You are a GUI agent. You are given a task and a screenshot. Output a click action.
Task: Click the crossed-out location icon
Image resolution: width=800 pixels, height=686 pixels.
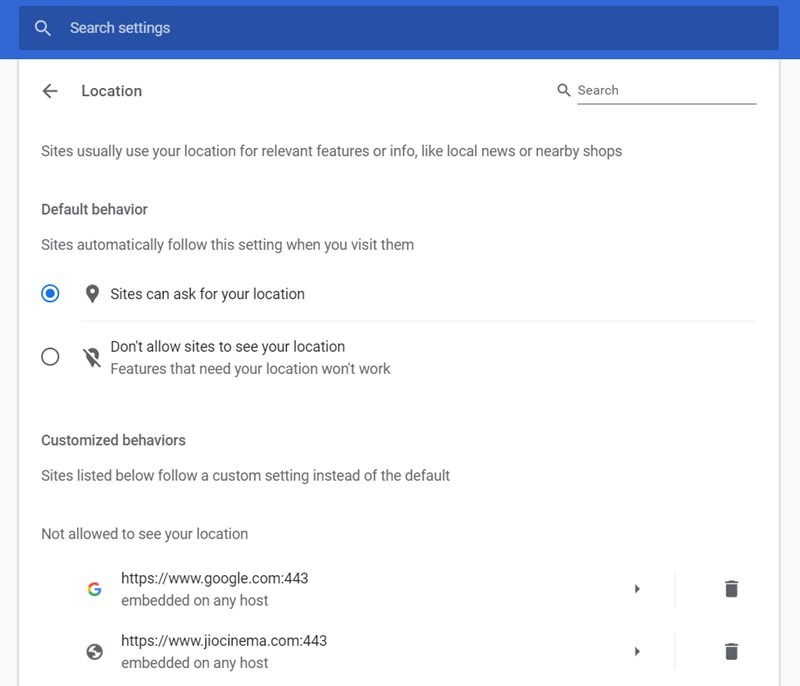coord(91,355)
